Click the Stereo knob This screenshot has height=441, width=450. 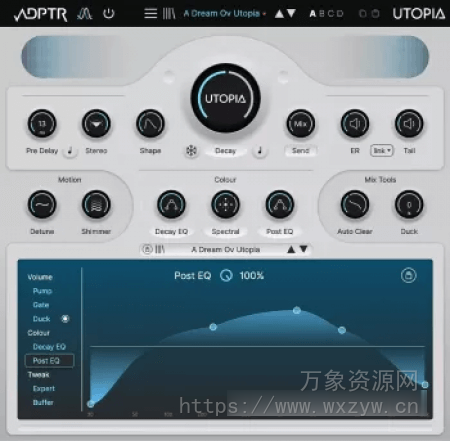point(96,124)
